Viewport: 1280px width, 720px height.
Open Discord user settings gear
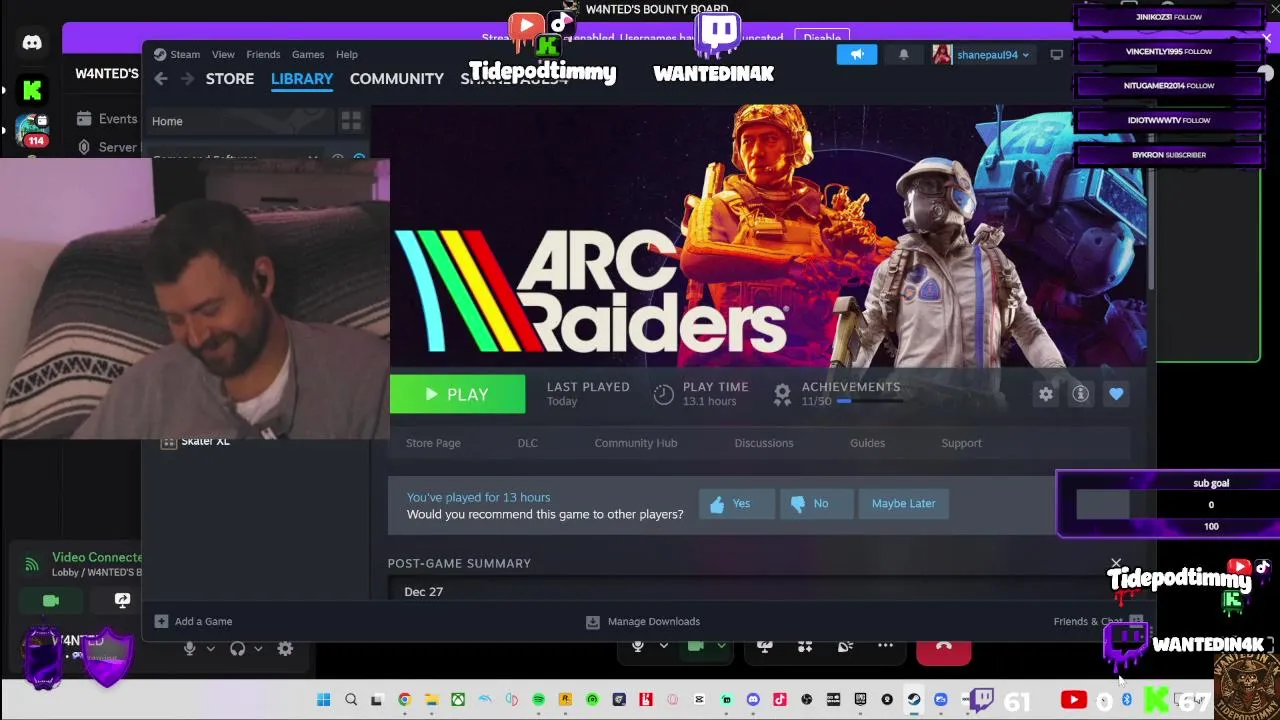pos(285,649)
